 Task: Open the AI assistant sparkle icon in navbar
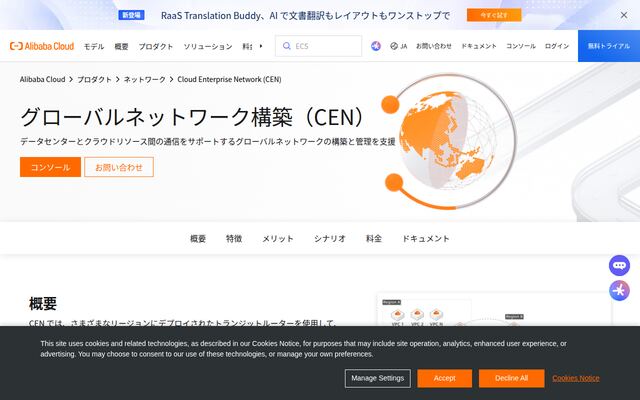[x=376, y=46]
